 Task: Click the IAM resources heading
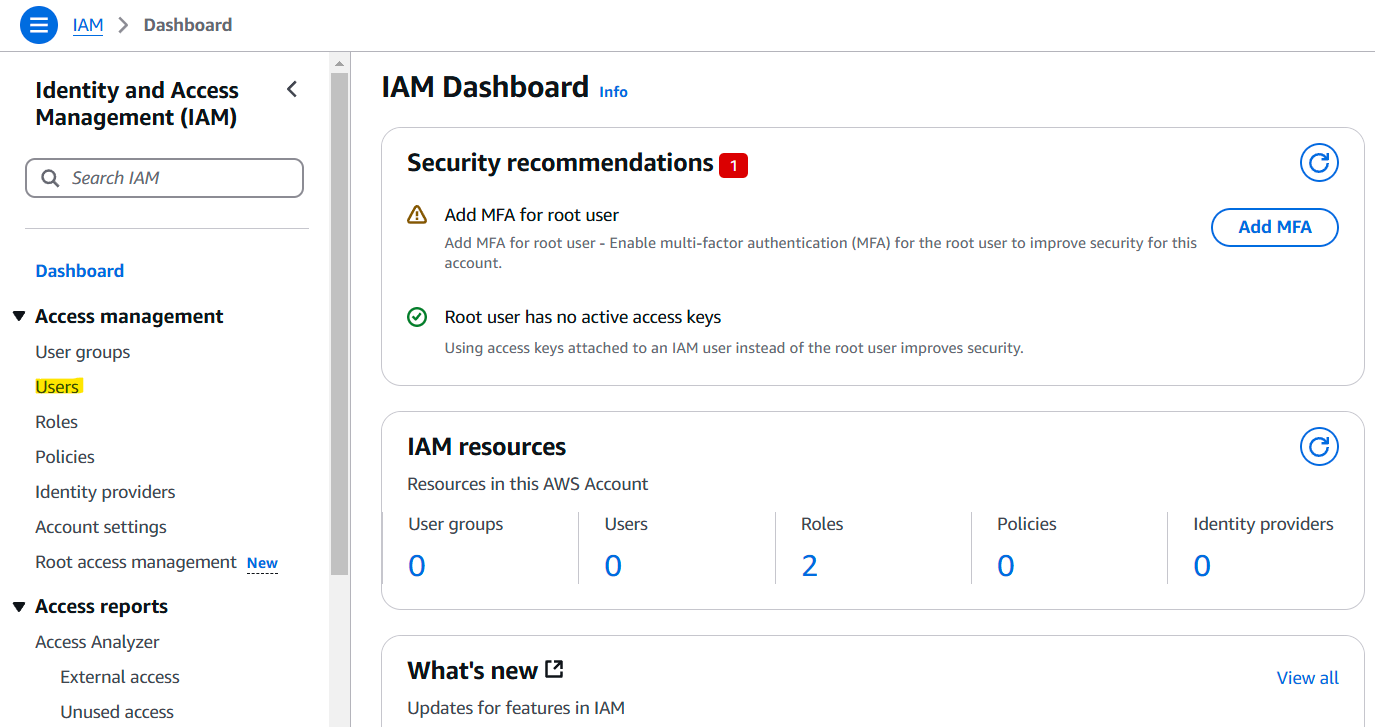487,447
